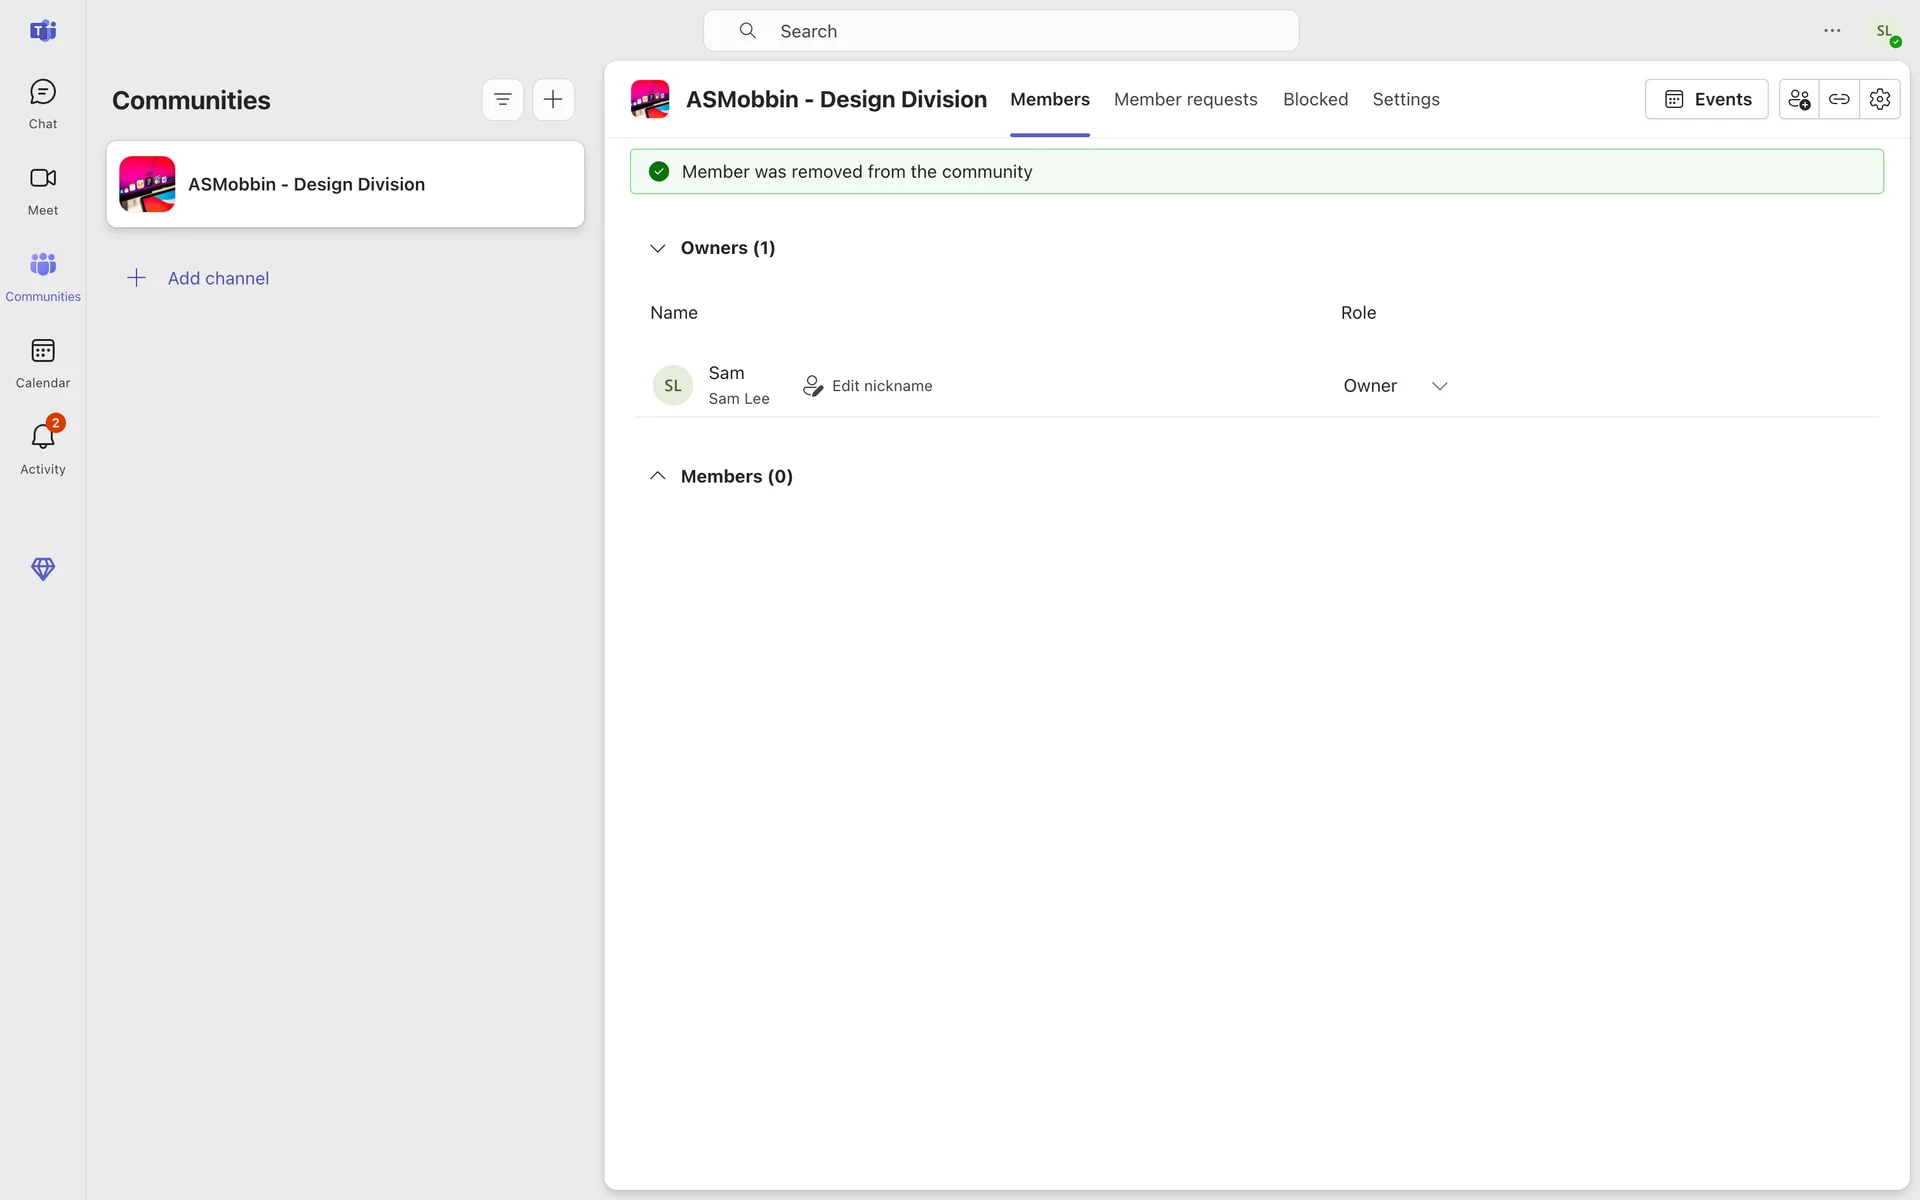This screenshot has width=1920, height=1200.
Task: Open community settings gear icon
Action: pos(1879,99)
